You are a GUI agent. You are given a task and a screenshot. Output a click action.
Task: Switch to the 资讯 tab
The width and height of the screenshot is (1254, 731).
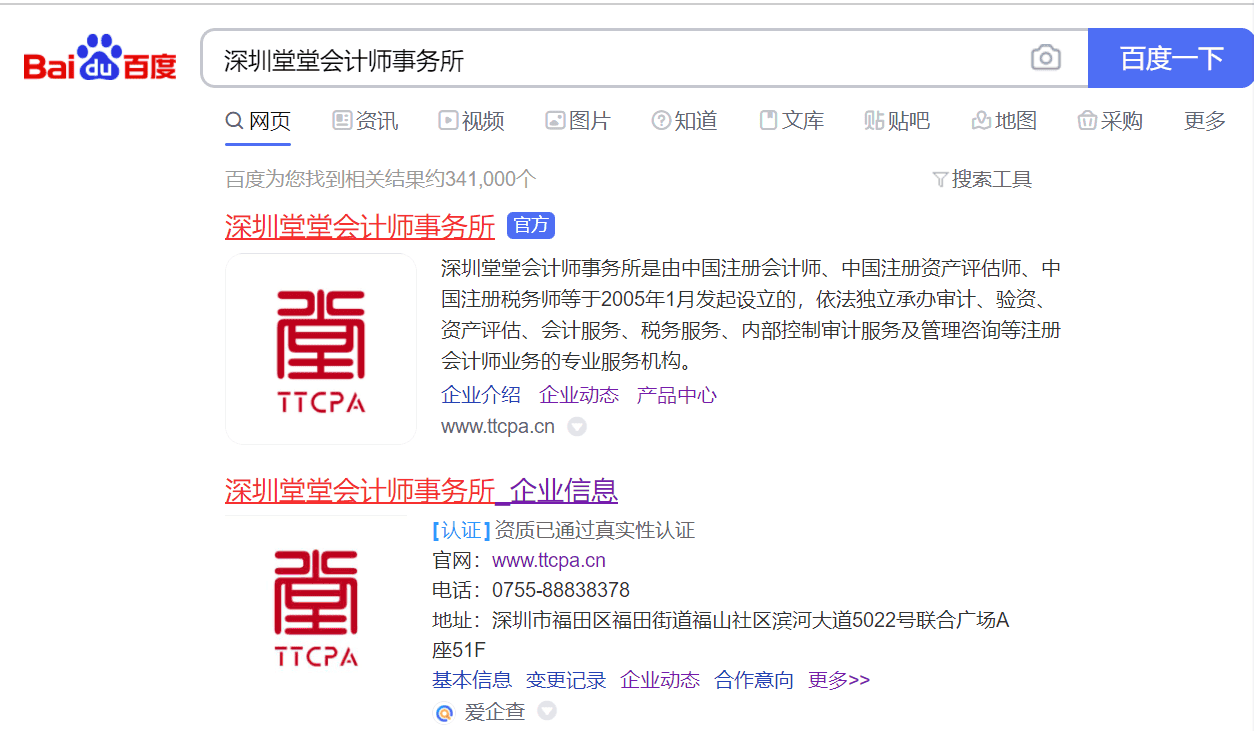365,121
